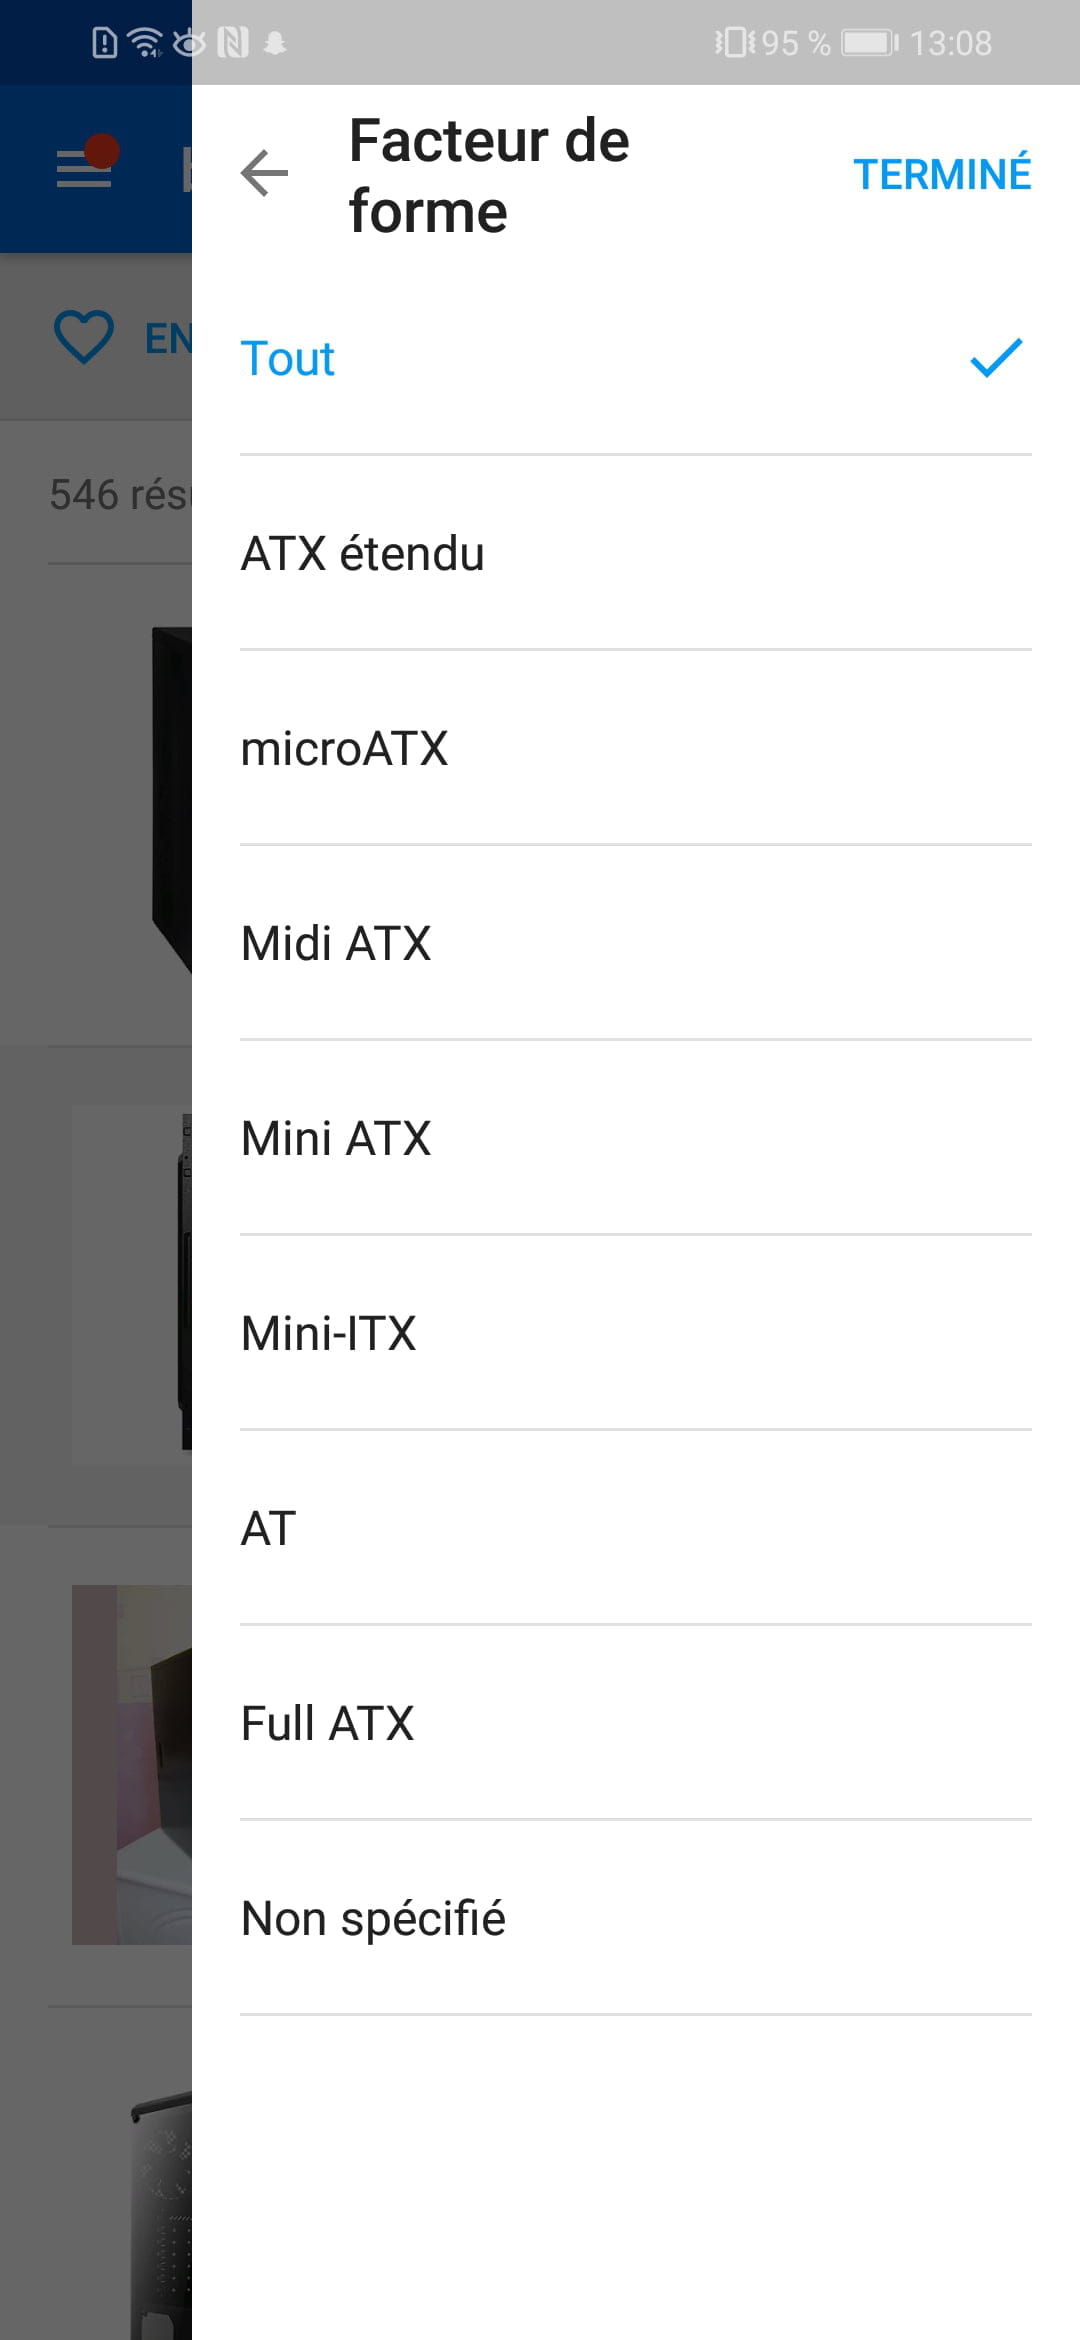Select ATX étendu form factor
Screen dimensions: 1080x2340
(x=363, y=554)
